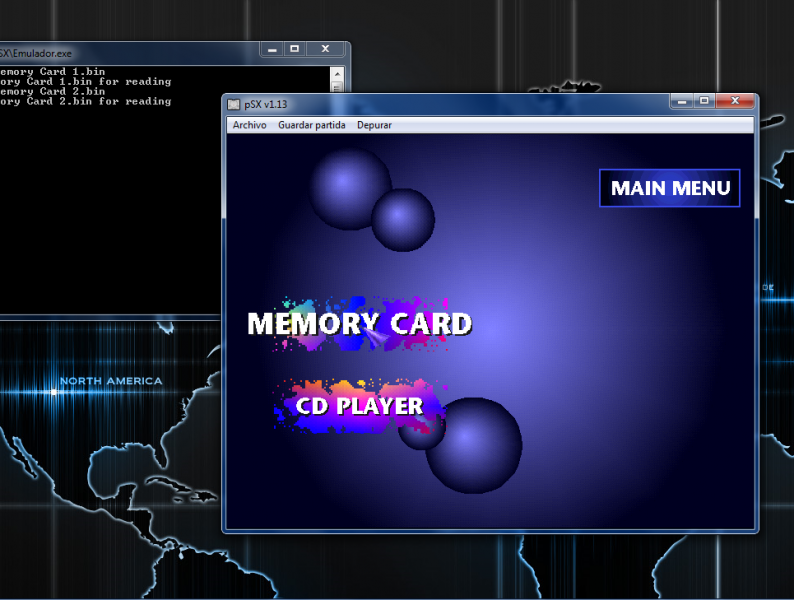Viewport: 794px width, 600px height.
Task: Click the console scrollbar up arrow
Action: click(x=337, y=74)
